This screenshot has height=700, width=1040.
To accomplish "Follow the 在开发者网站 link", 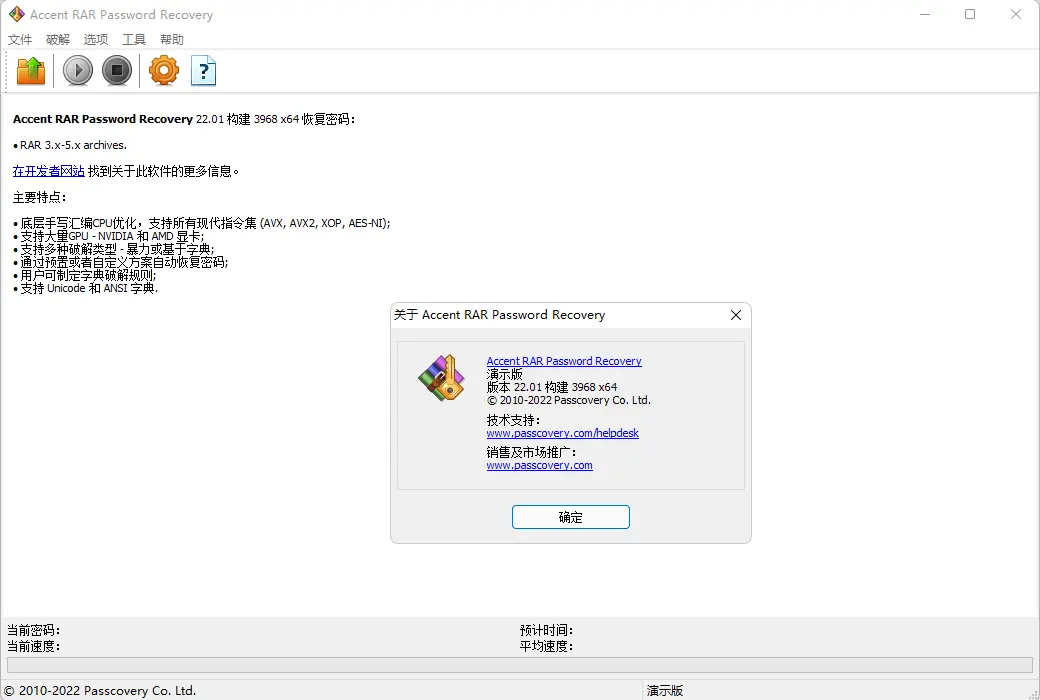I will [48, 171].
